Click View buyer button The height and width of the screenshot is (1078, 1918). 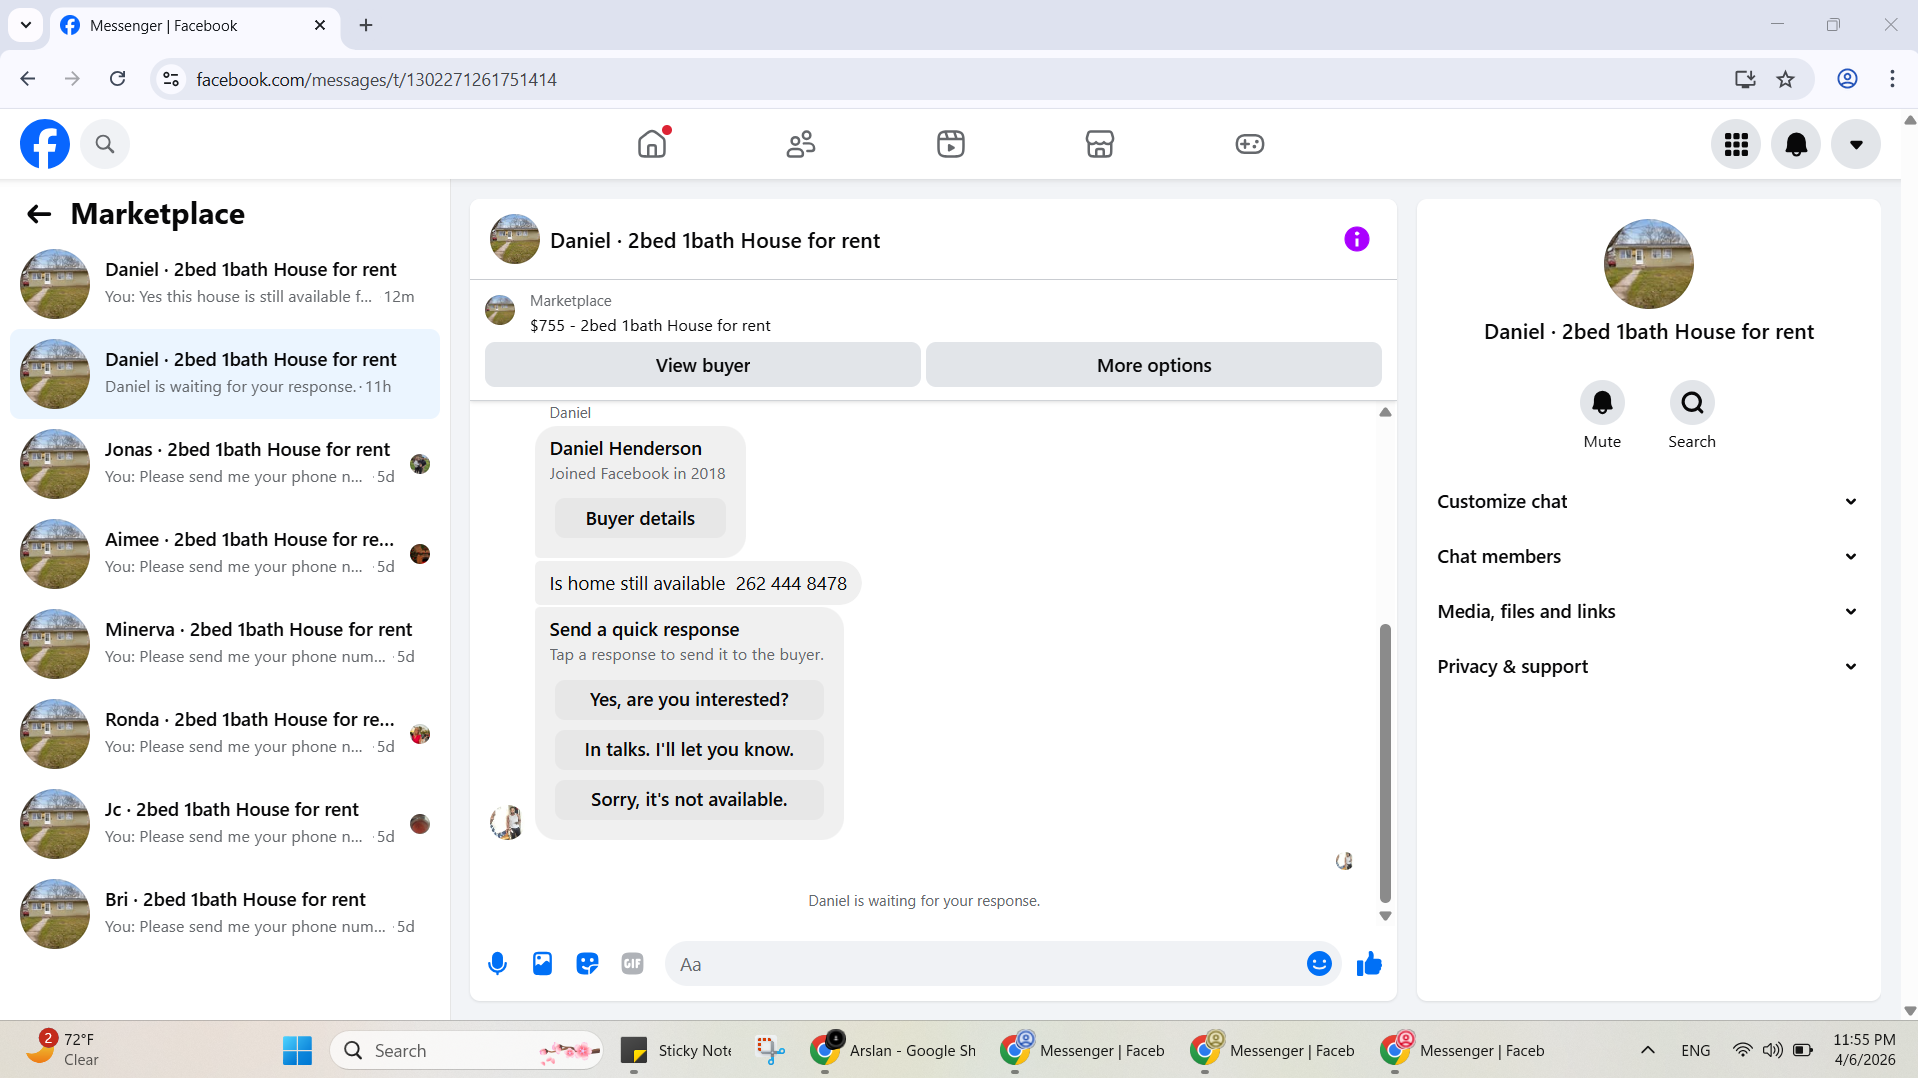point(702,365)
